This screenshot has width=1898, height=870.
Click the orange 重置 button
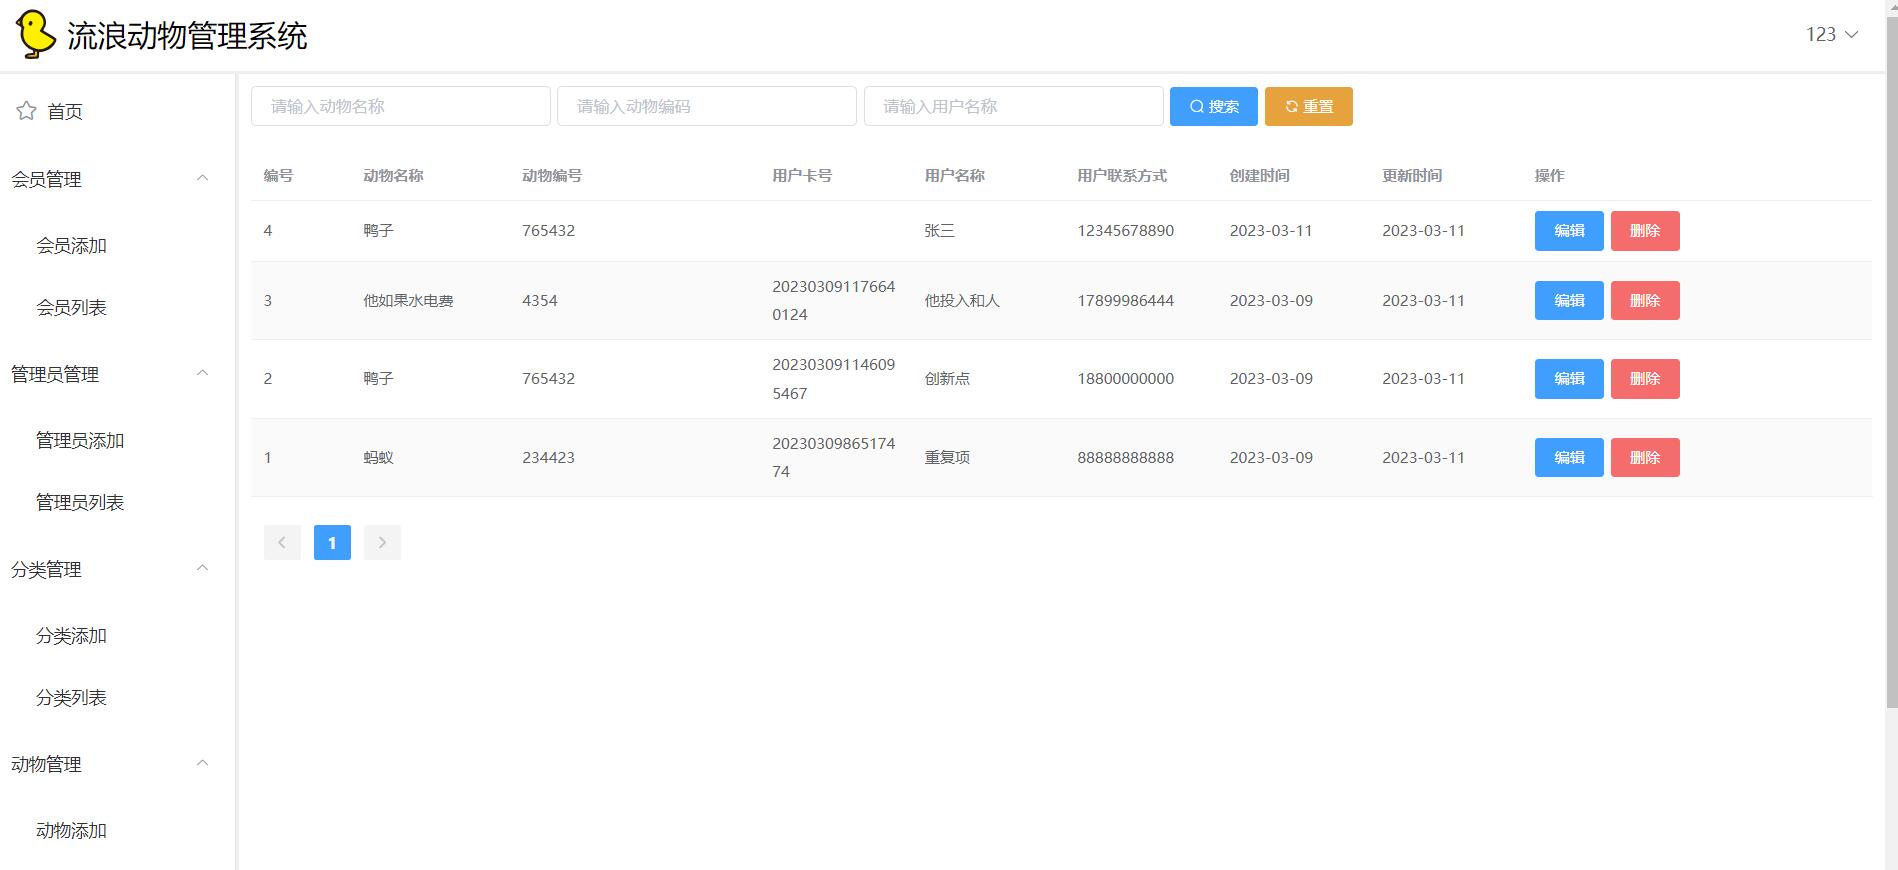click(x=1309, y=106)
